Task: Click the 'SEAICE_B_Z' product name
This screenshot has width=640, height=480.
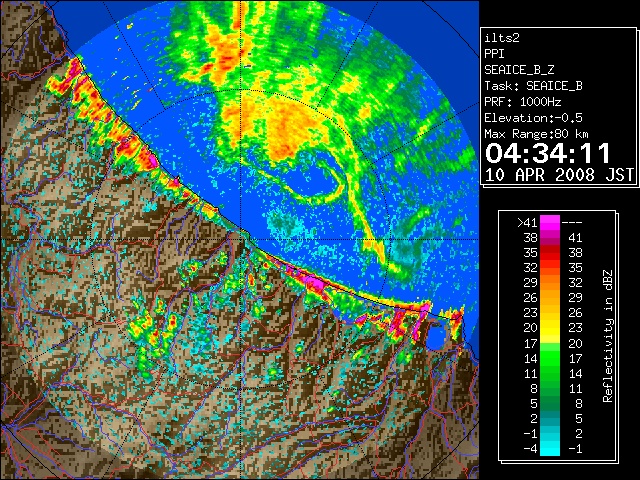Action: pos(519,70)
